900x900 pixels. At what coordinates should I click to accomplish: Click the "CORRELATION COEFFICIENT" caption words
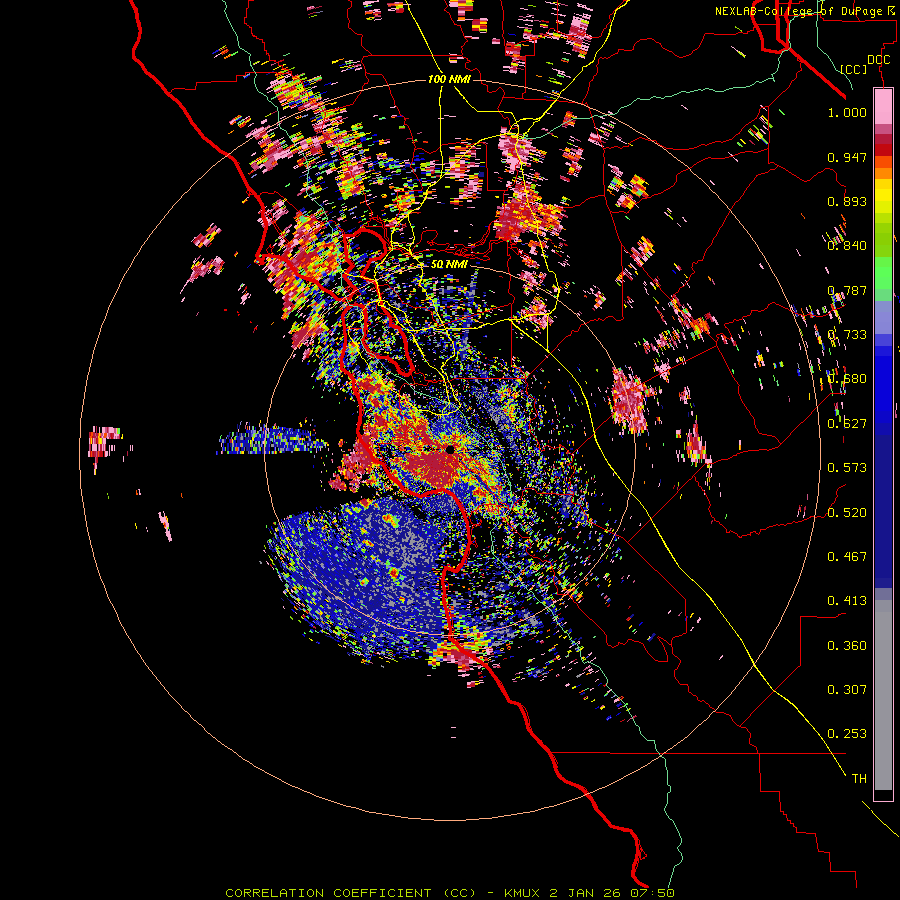coord(328,893)
